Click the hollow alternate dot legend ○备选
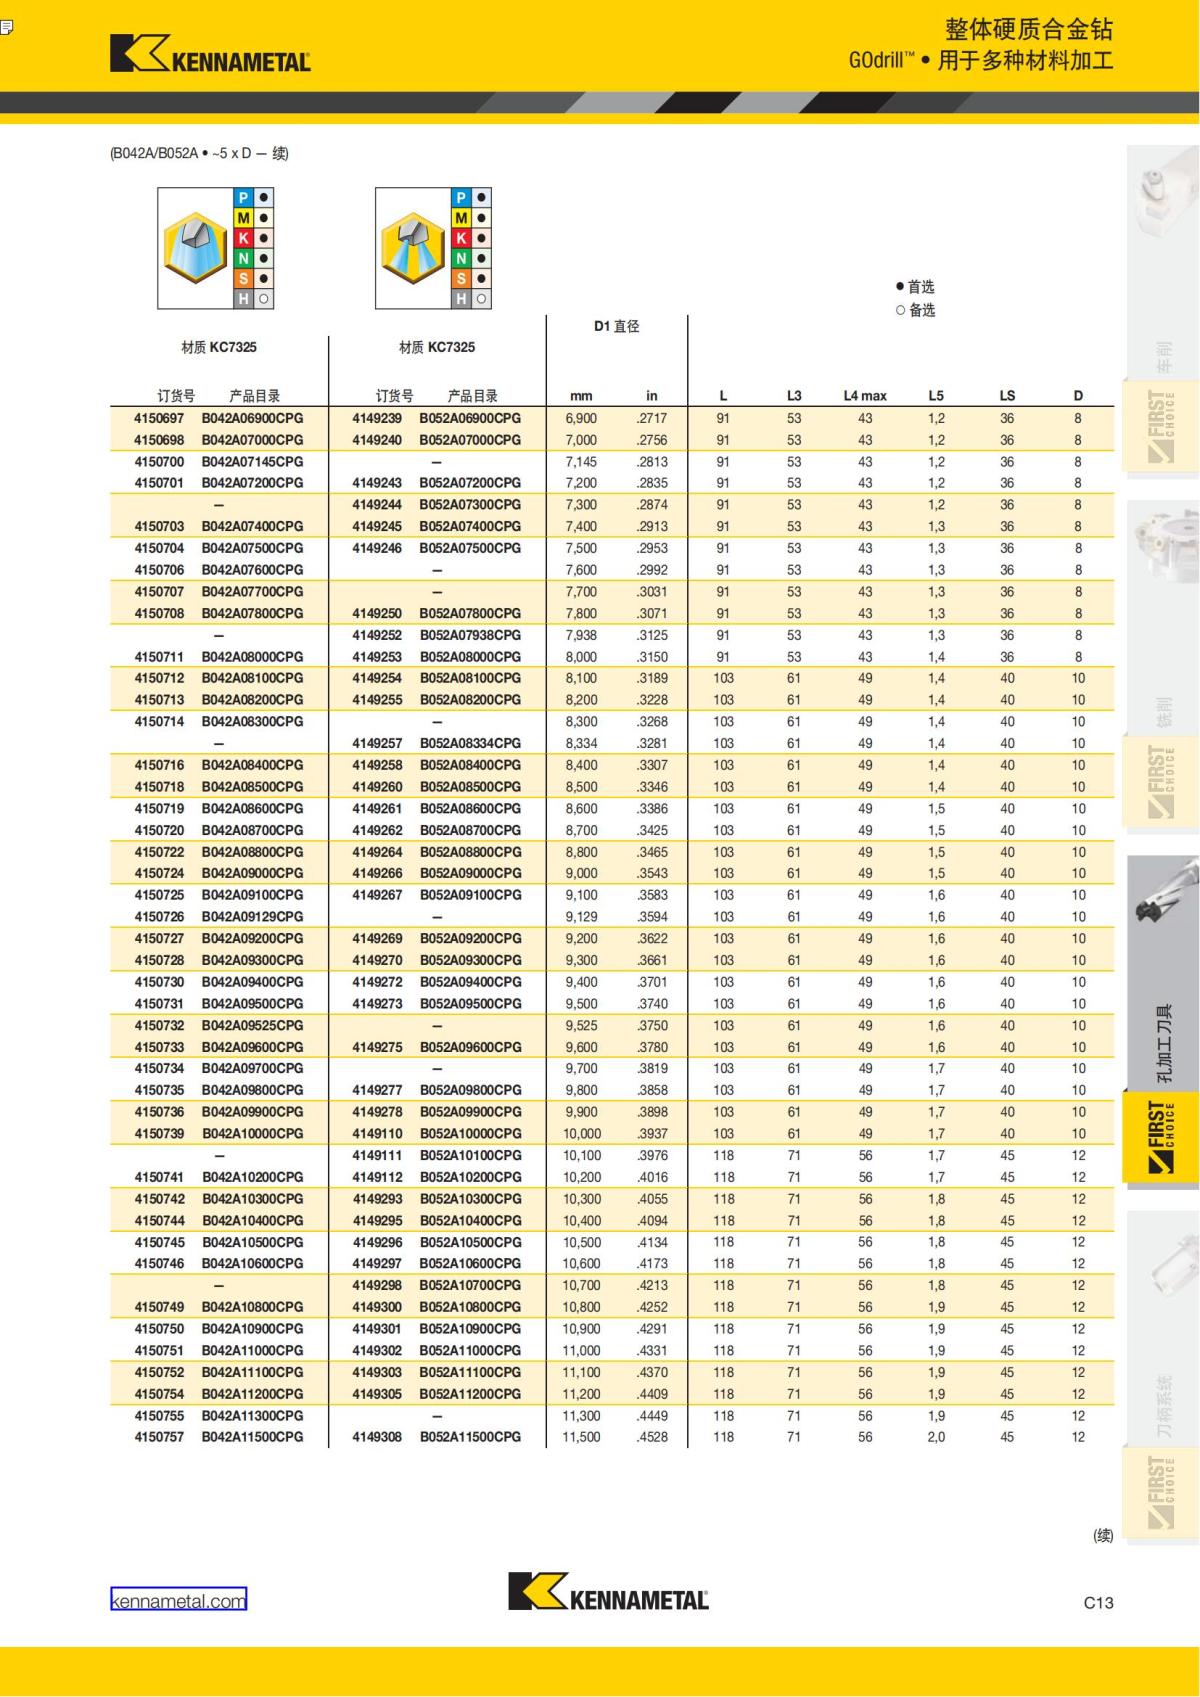 pyautogui.click(x=915, y=310)
